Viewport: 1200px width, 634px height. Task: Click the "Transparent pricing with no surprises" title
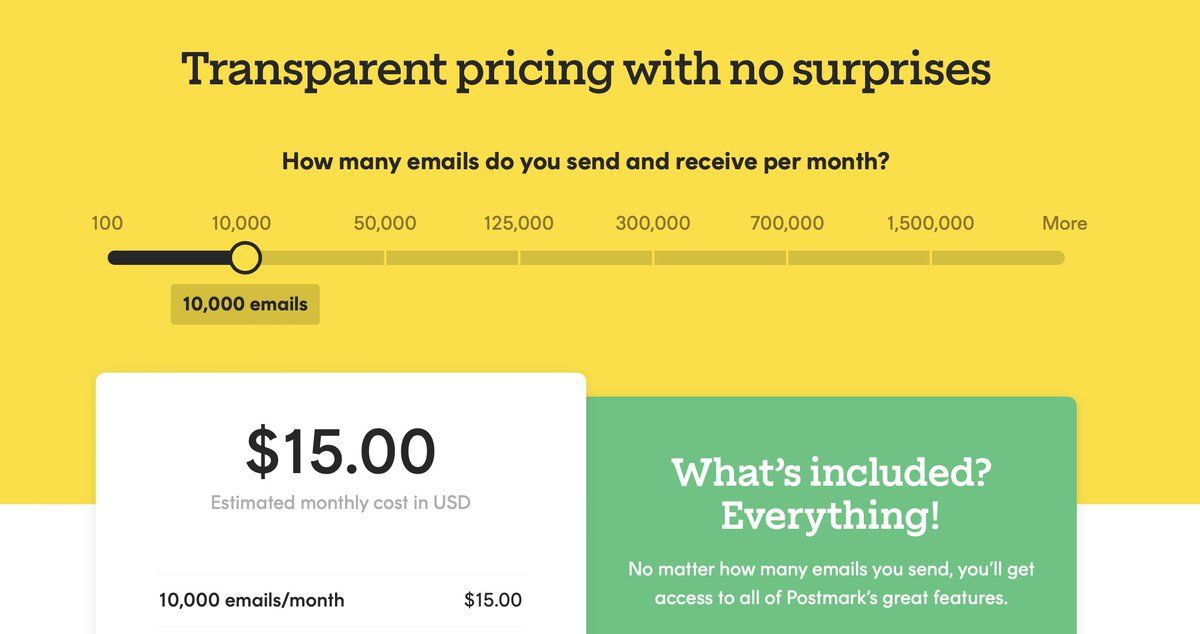[586, 70]
